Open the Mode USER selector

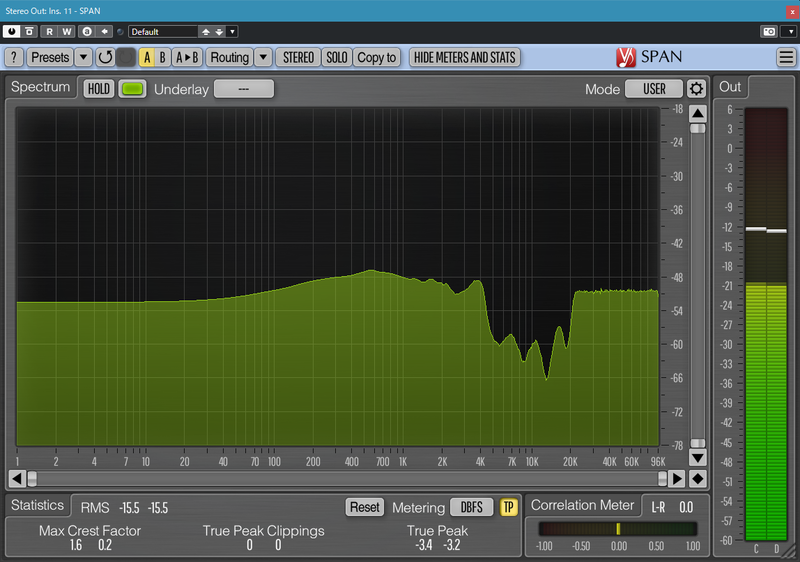(654, 89)
